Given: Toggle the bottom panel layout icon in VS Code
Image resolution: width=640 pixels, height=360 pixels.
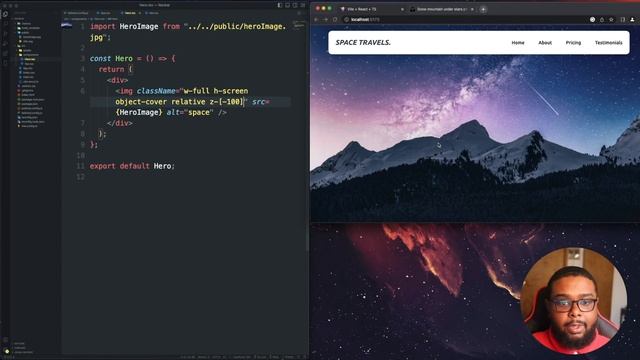Looking at the screenshot, I should click(287, 5).
